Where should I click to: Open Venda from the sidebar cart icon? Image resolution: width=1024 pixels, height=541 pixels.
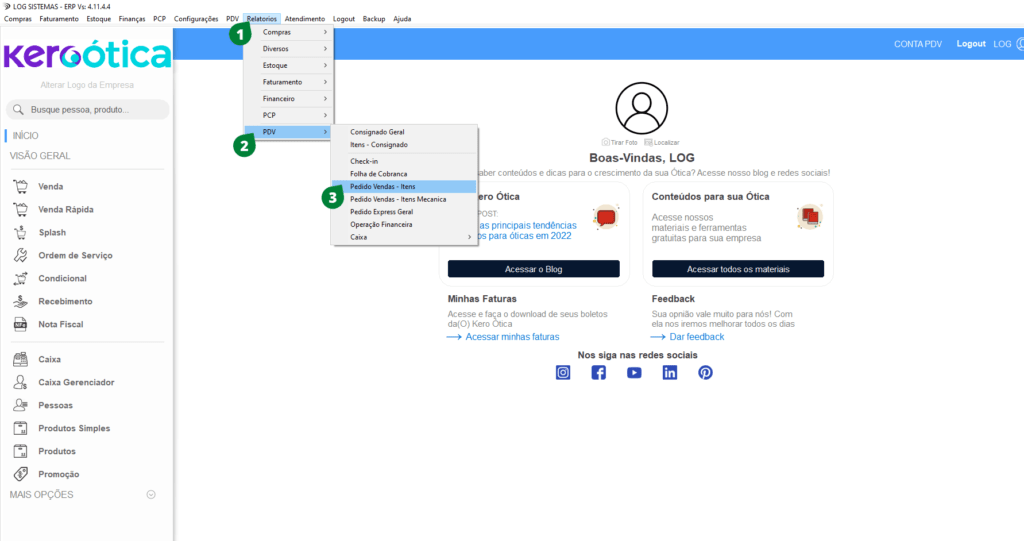coord(21,186)
